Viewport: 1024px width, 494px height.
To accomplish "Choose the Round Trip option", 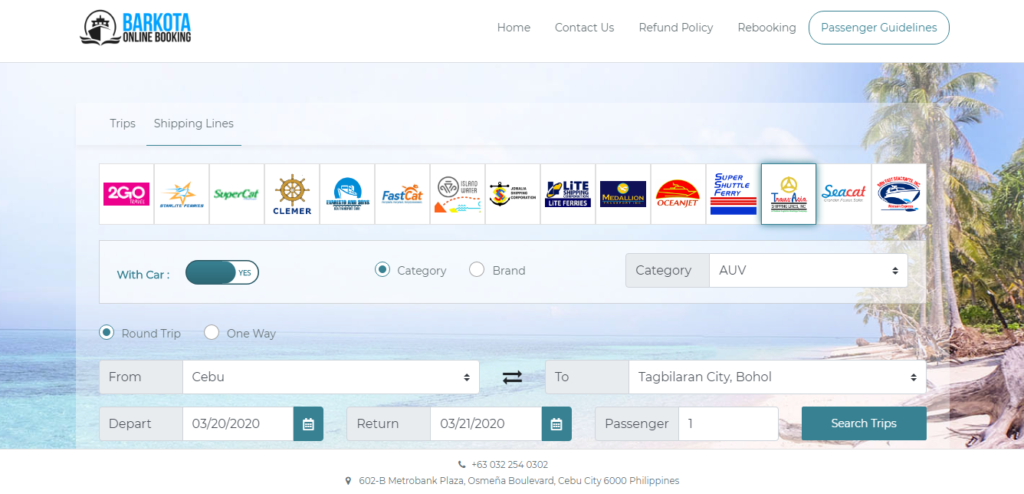I will tap(106, 333).
